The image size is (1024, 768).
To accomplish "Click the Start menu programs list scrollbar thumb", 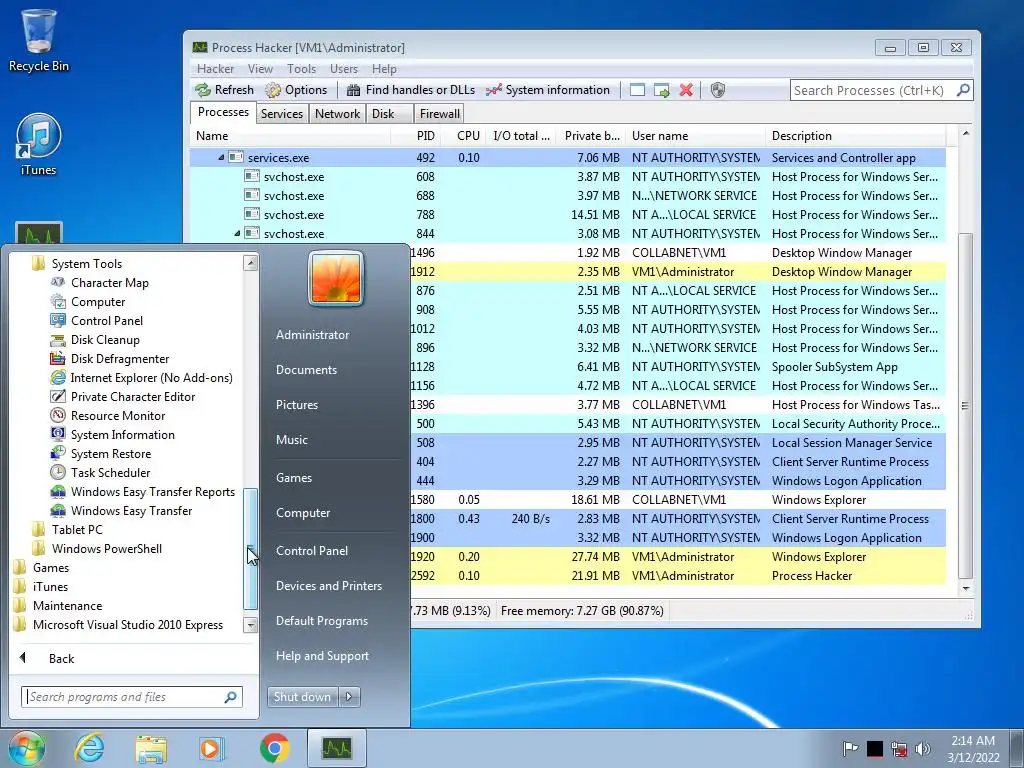I will click(x=251, y=549).
